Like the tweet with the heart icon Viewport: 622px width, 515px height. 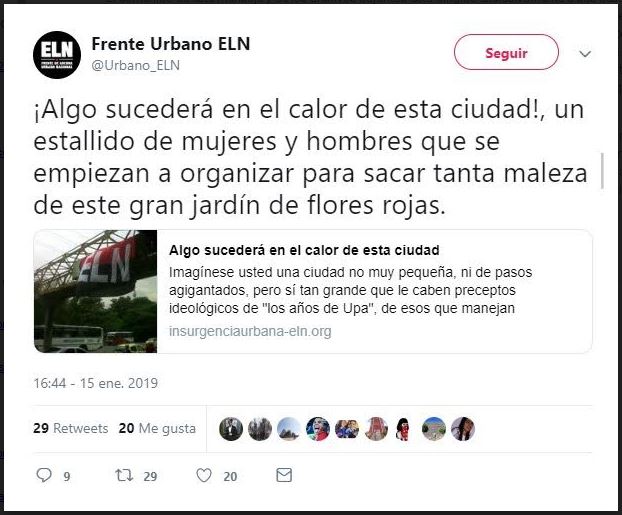click(x=204, y=475)
